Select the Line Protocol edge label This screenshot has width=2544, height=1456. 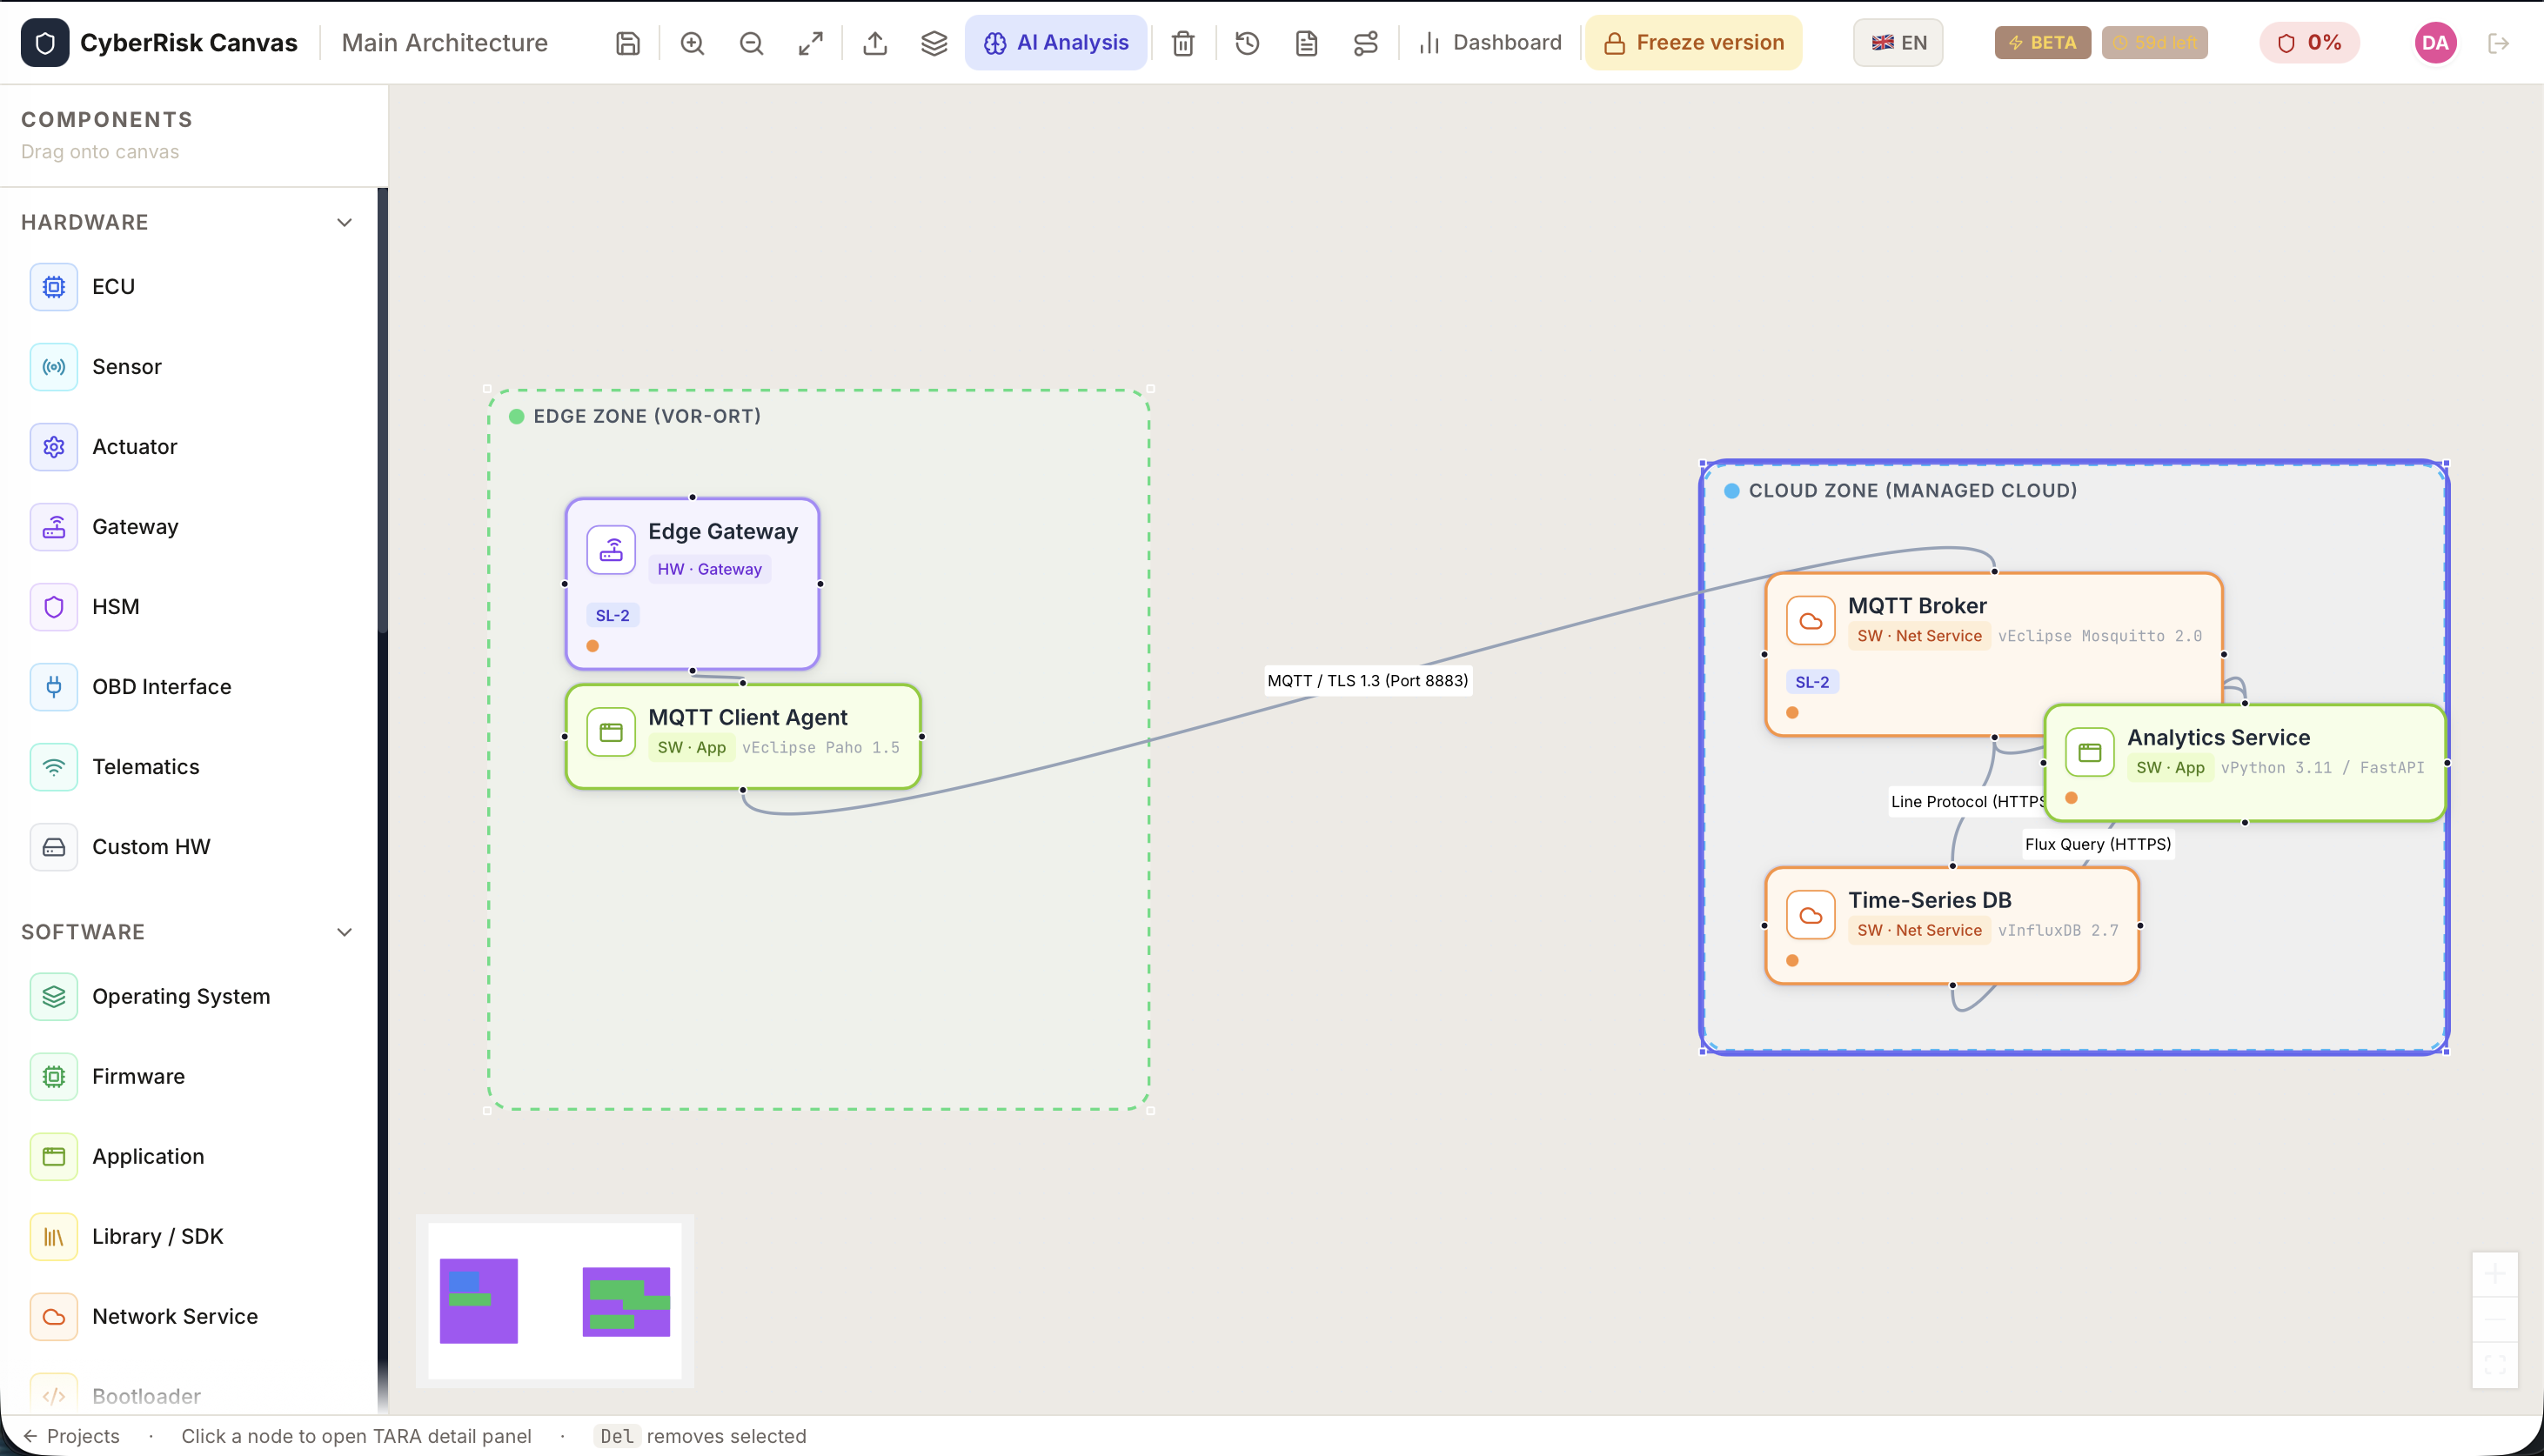1966,801
